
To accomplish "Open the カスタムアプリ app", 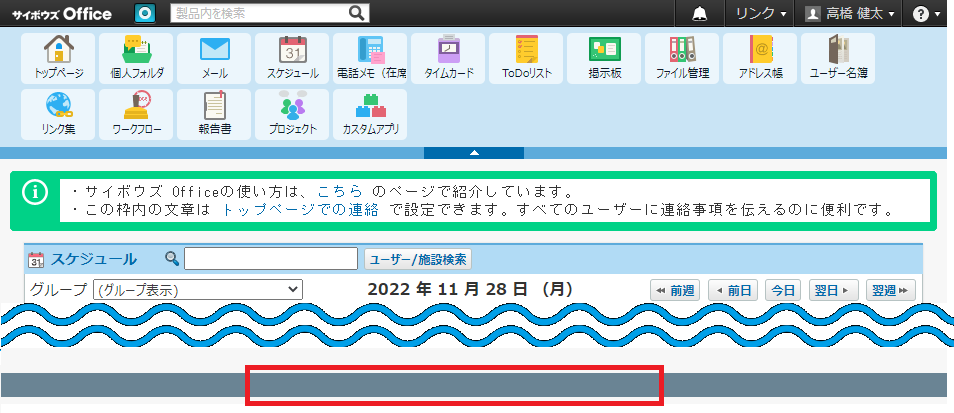I will (x=370, y=114).
